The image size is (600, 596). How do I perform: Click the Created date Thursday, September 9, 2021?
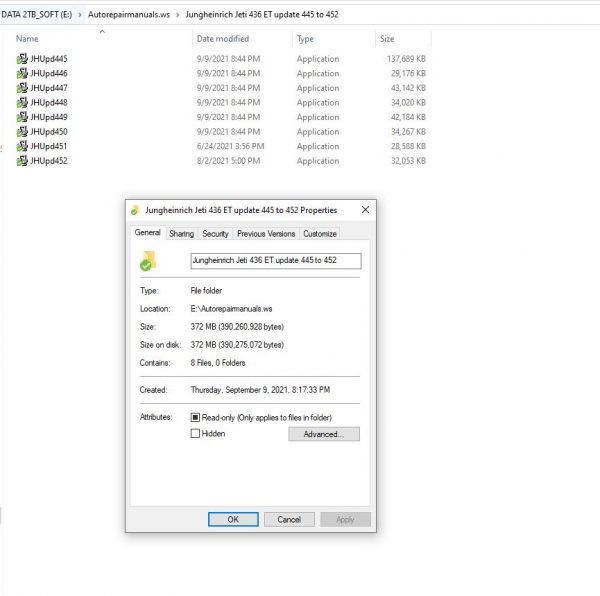260,390
